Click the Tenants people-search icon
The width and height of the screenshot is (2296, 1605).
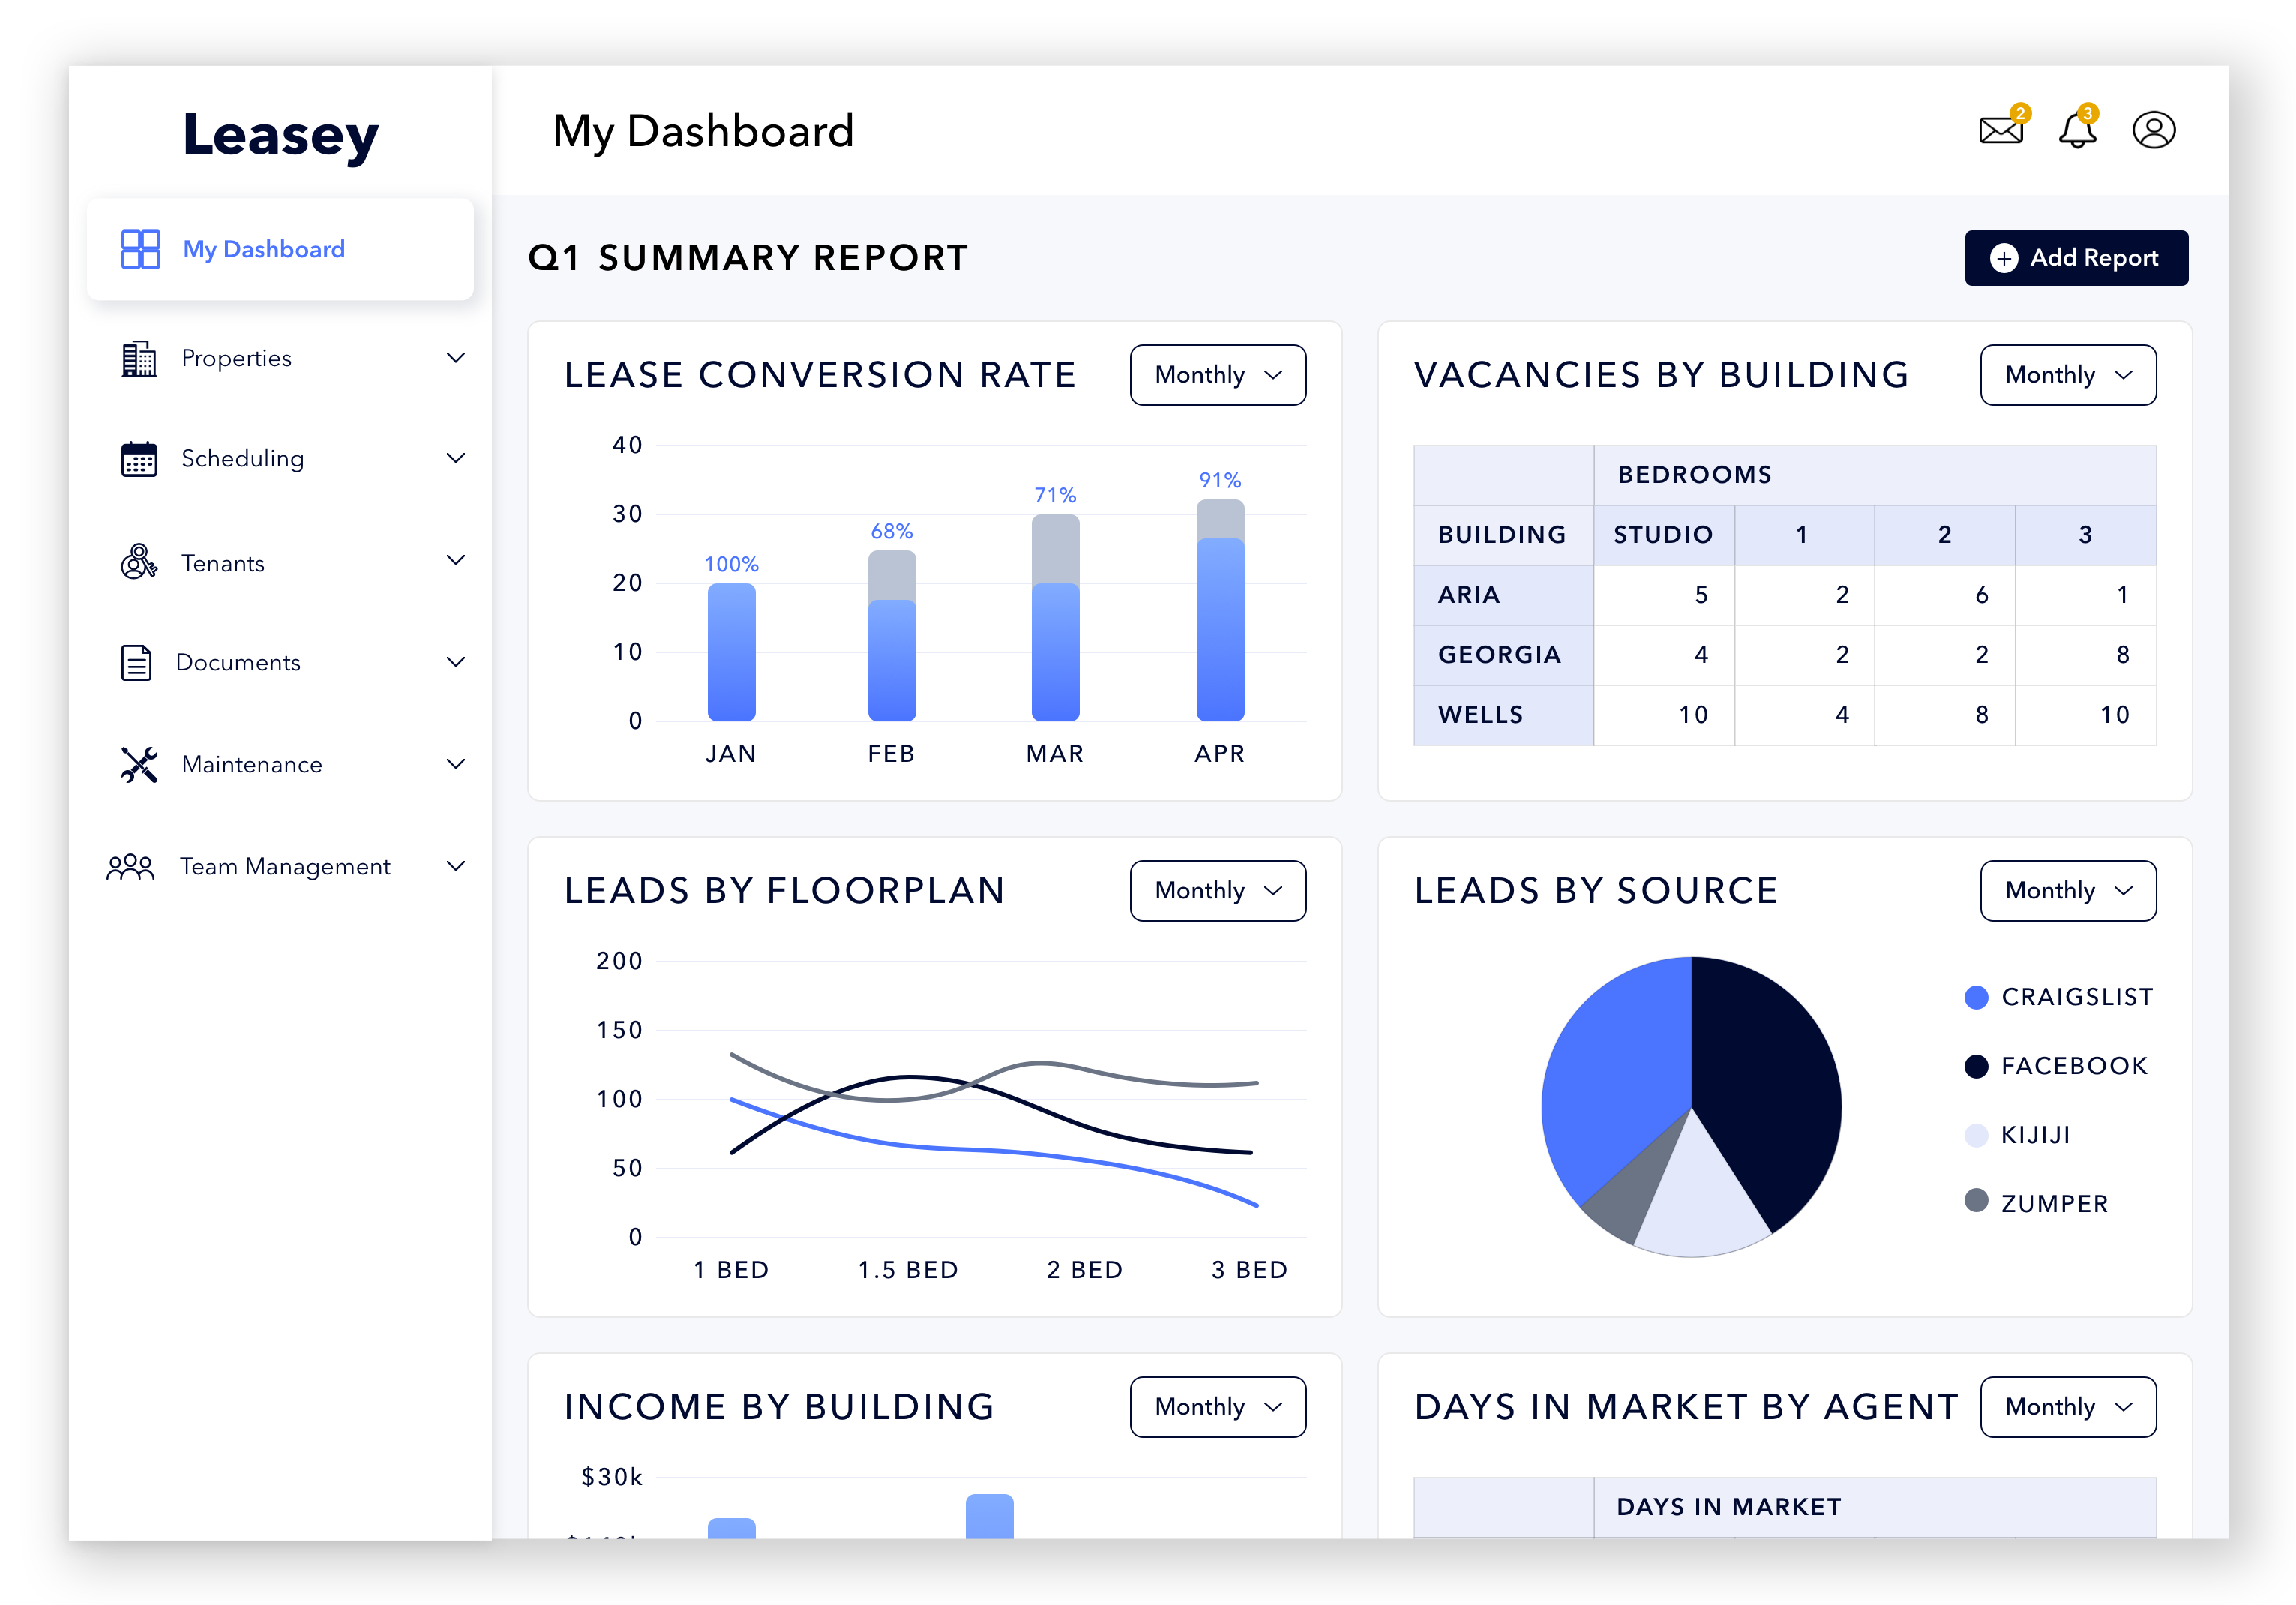(x=139, y=562)
